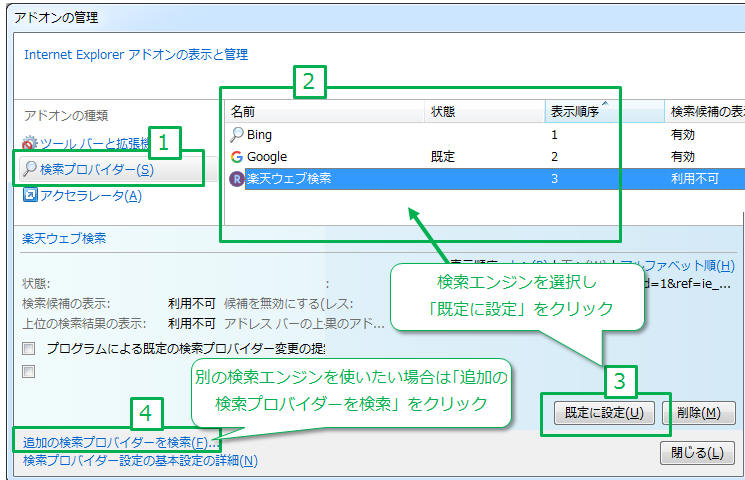745x480 pixels.
Task: Click the toolbar and extensions gear icon
Action: tap(29, 143)
